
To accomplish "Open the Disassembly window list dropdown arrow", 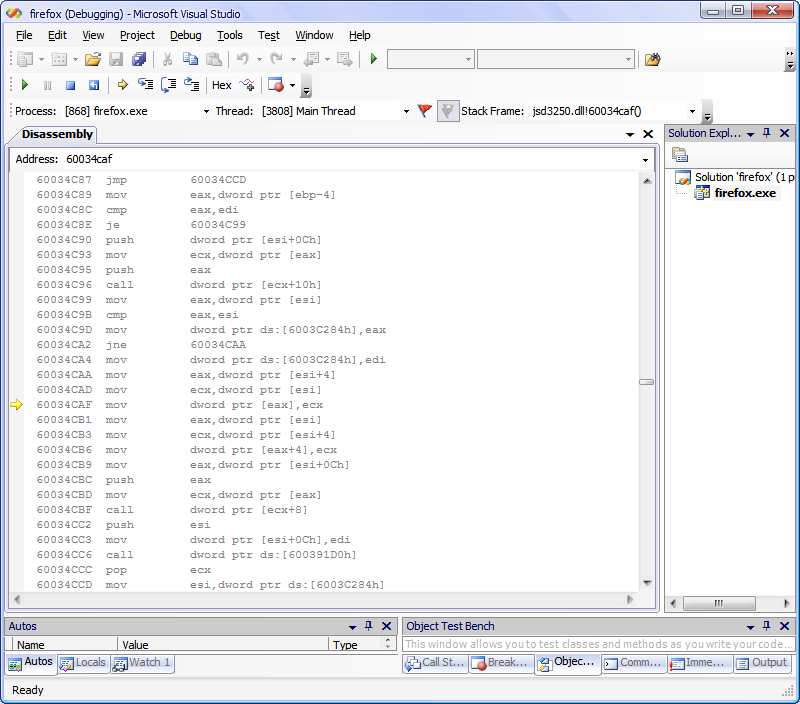I will pos(630,134).
